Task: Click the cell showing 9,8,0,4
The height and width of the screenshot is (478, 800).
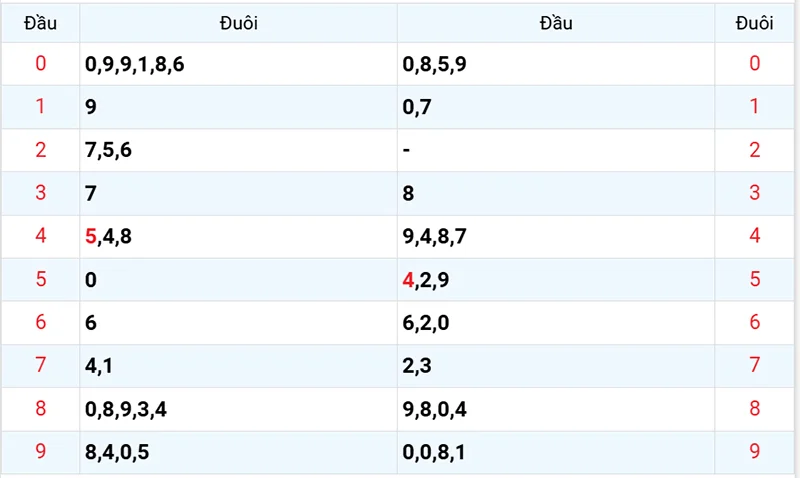Action: tap(434, 409)
